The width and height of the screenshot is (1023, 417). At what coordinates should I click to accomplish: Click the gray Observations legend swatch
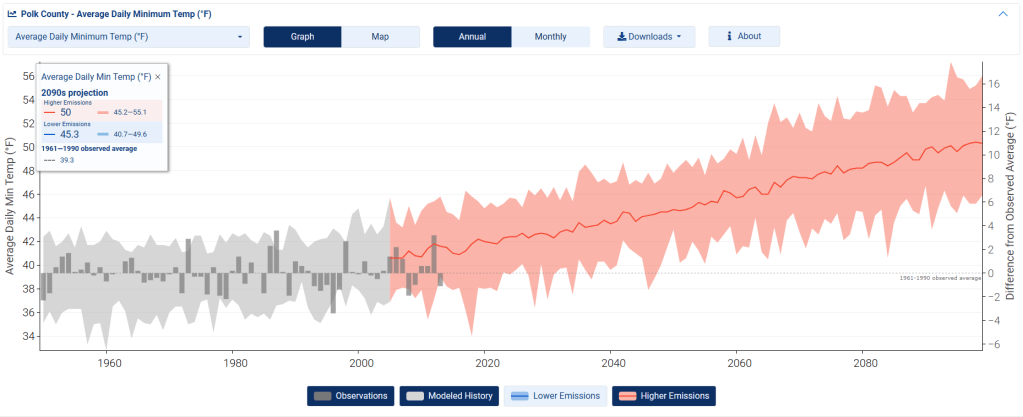(x=322, y=396)
